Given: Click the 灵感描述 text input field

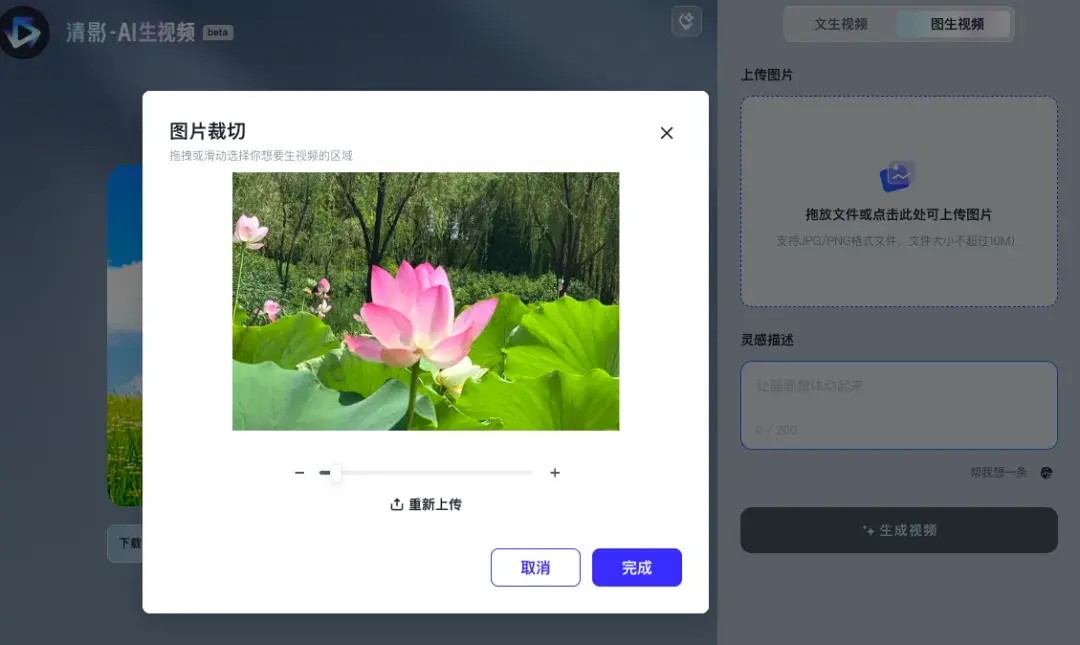Looking at the screenshot, I should click(899, 405).
